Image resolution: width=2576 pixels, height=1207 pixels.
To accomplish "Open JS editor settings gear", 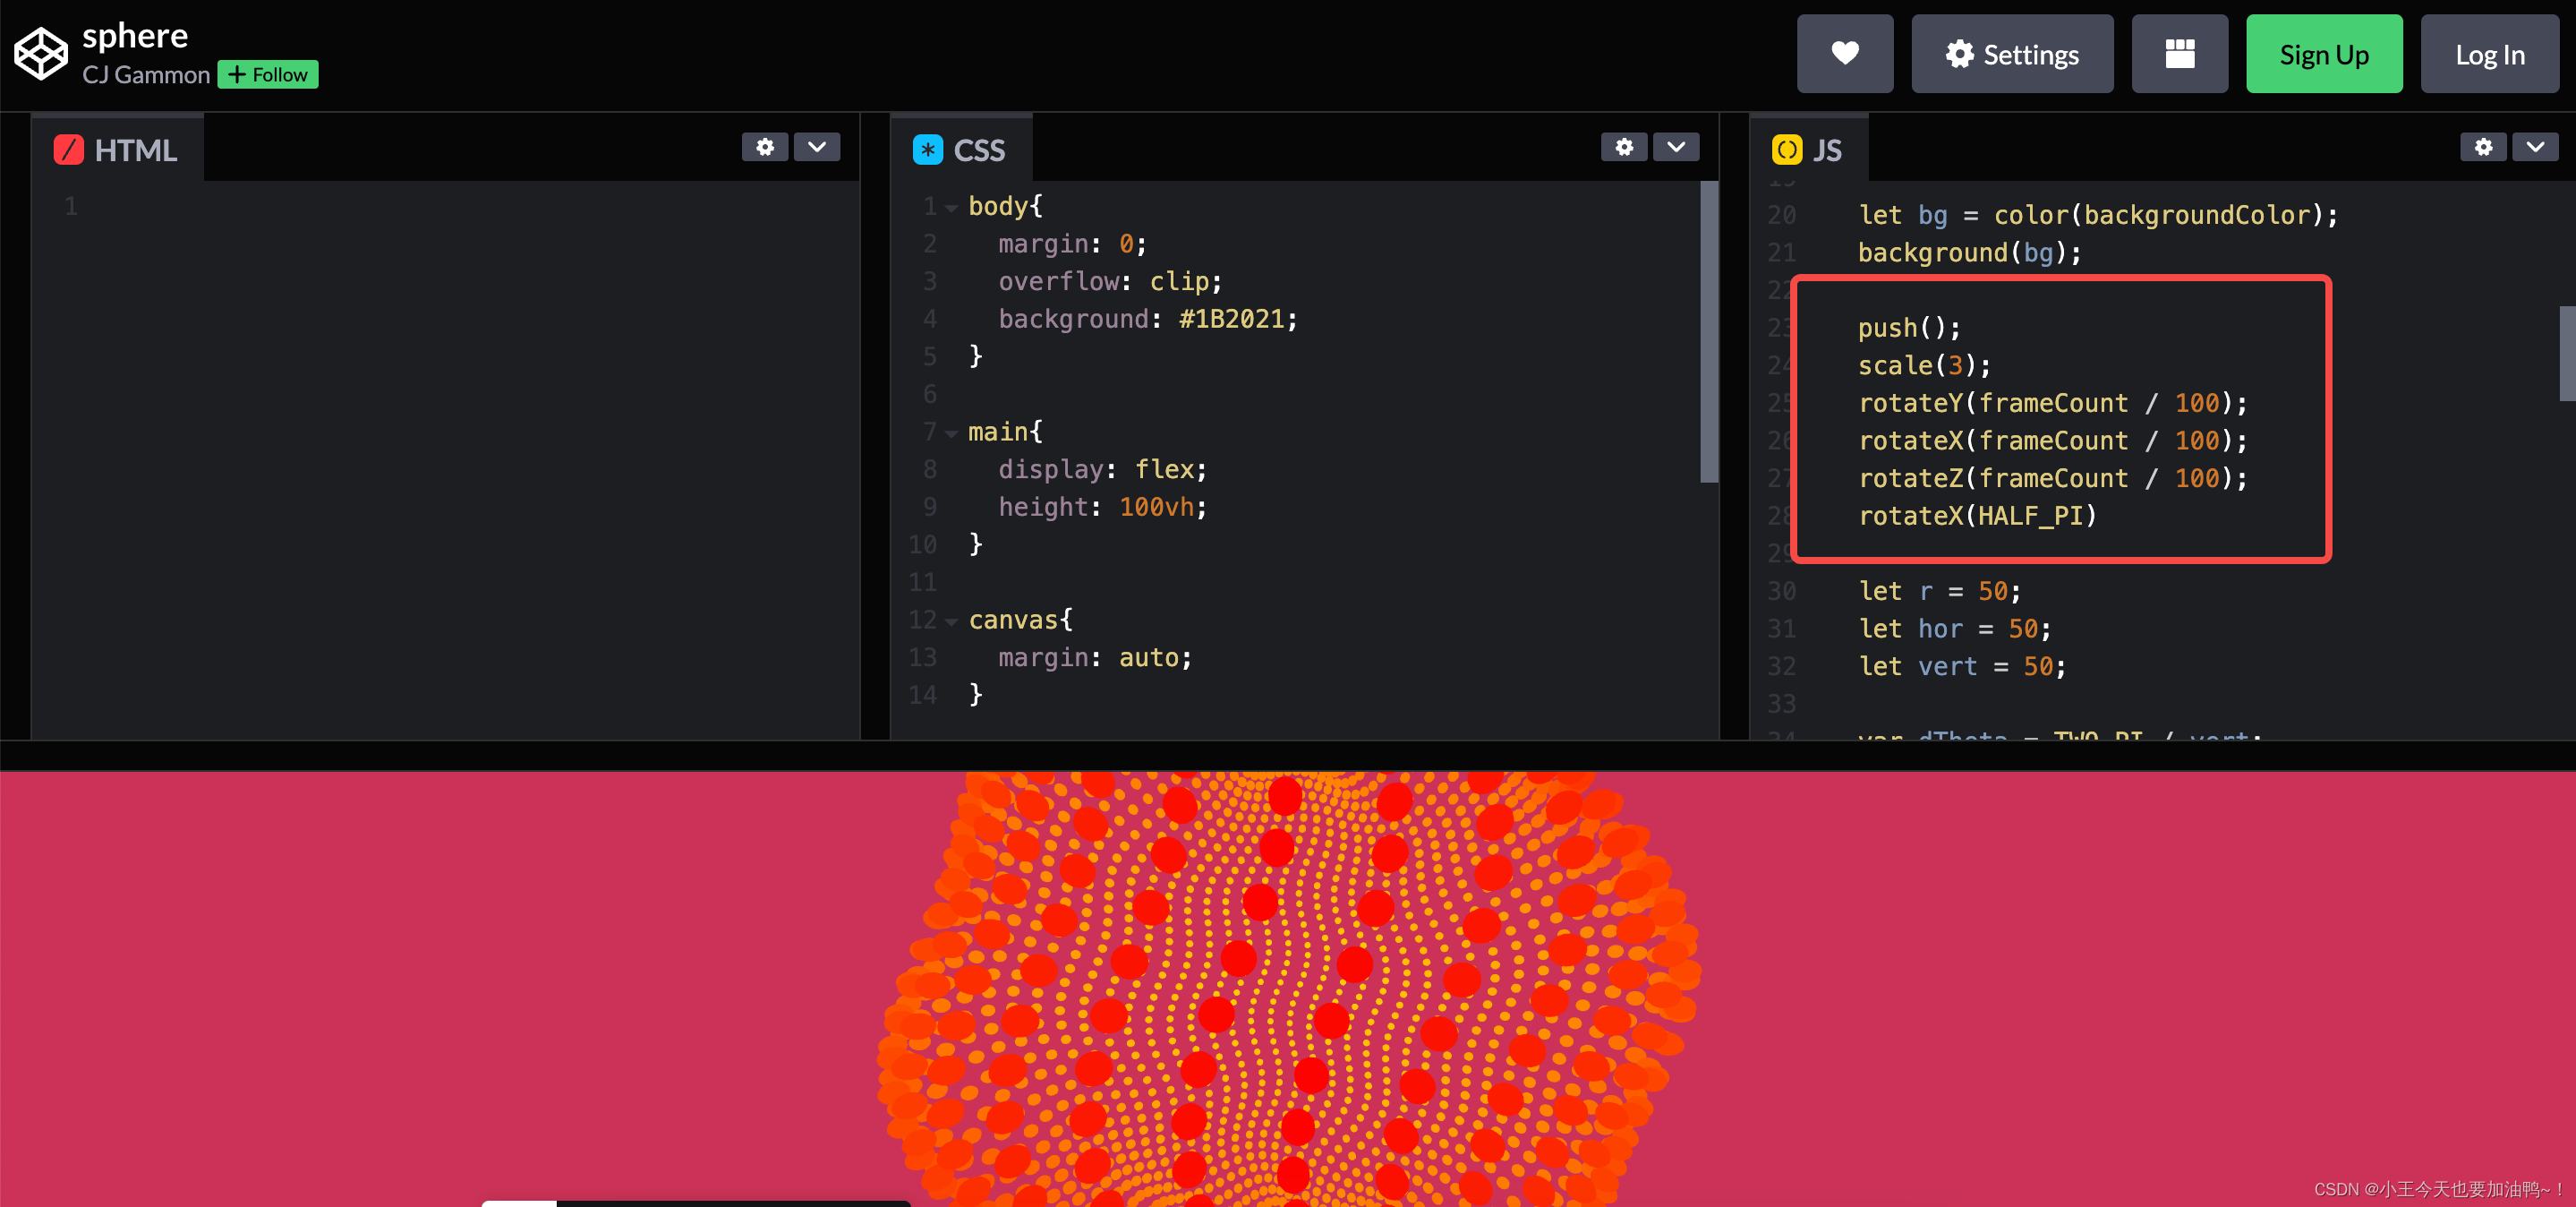I will click(2483, 147).
